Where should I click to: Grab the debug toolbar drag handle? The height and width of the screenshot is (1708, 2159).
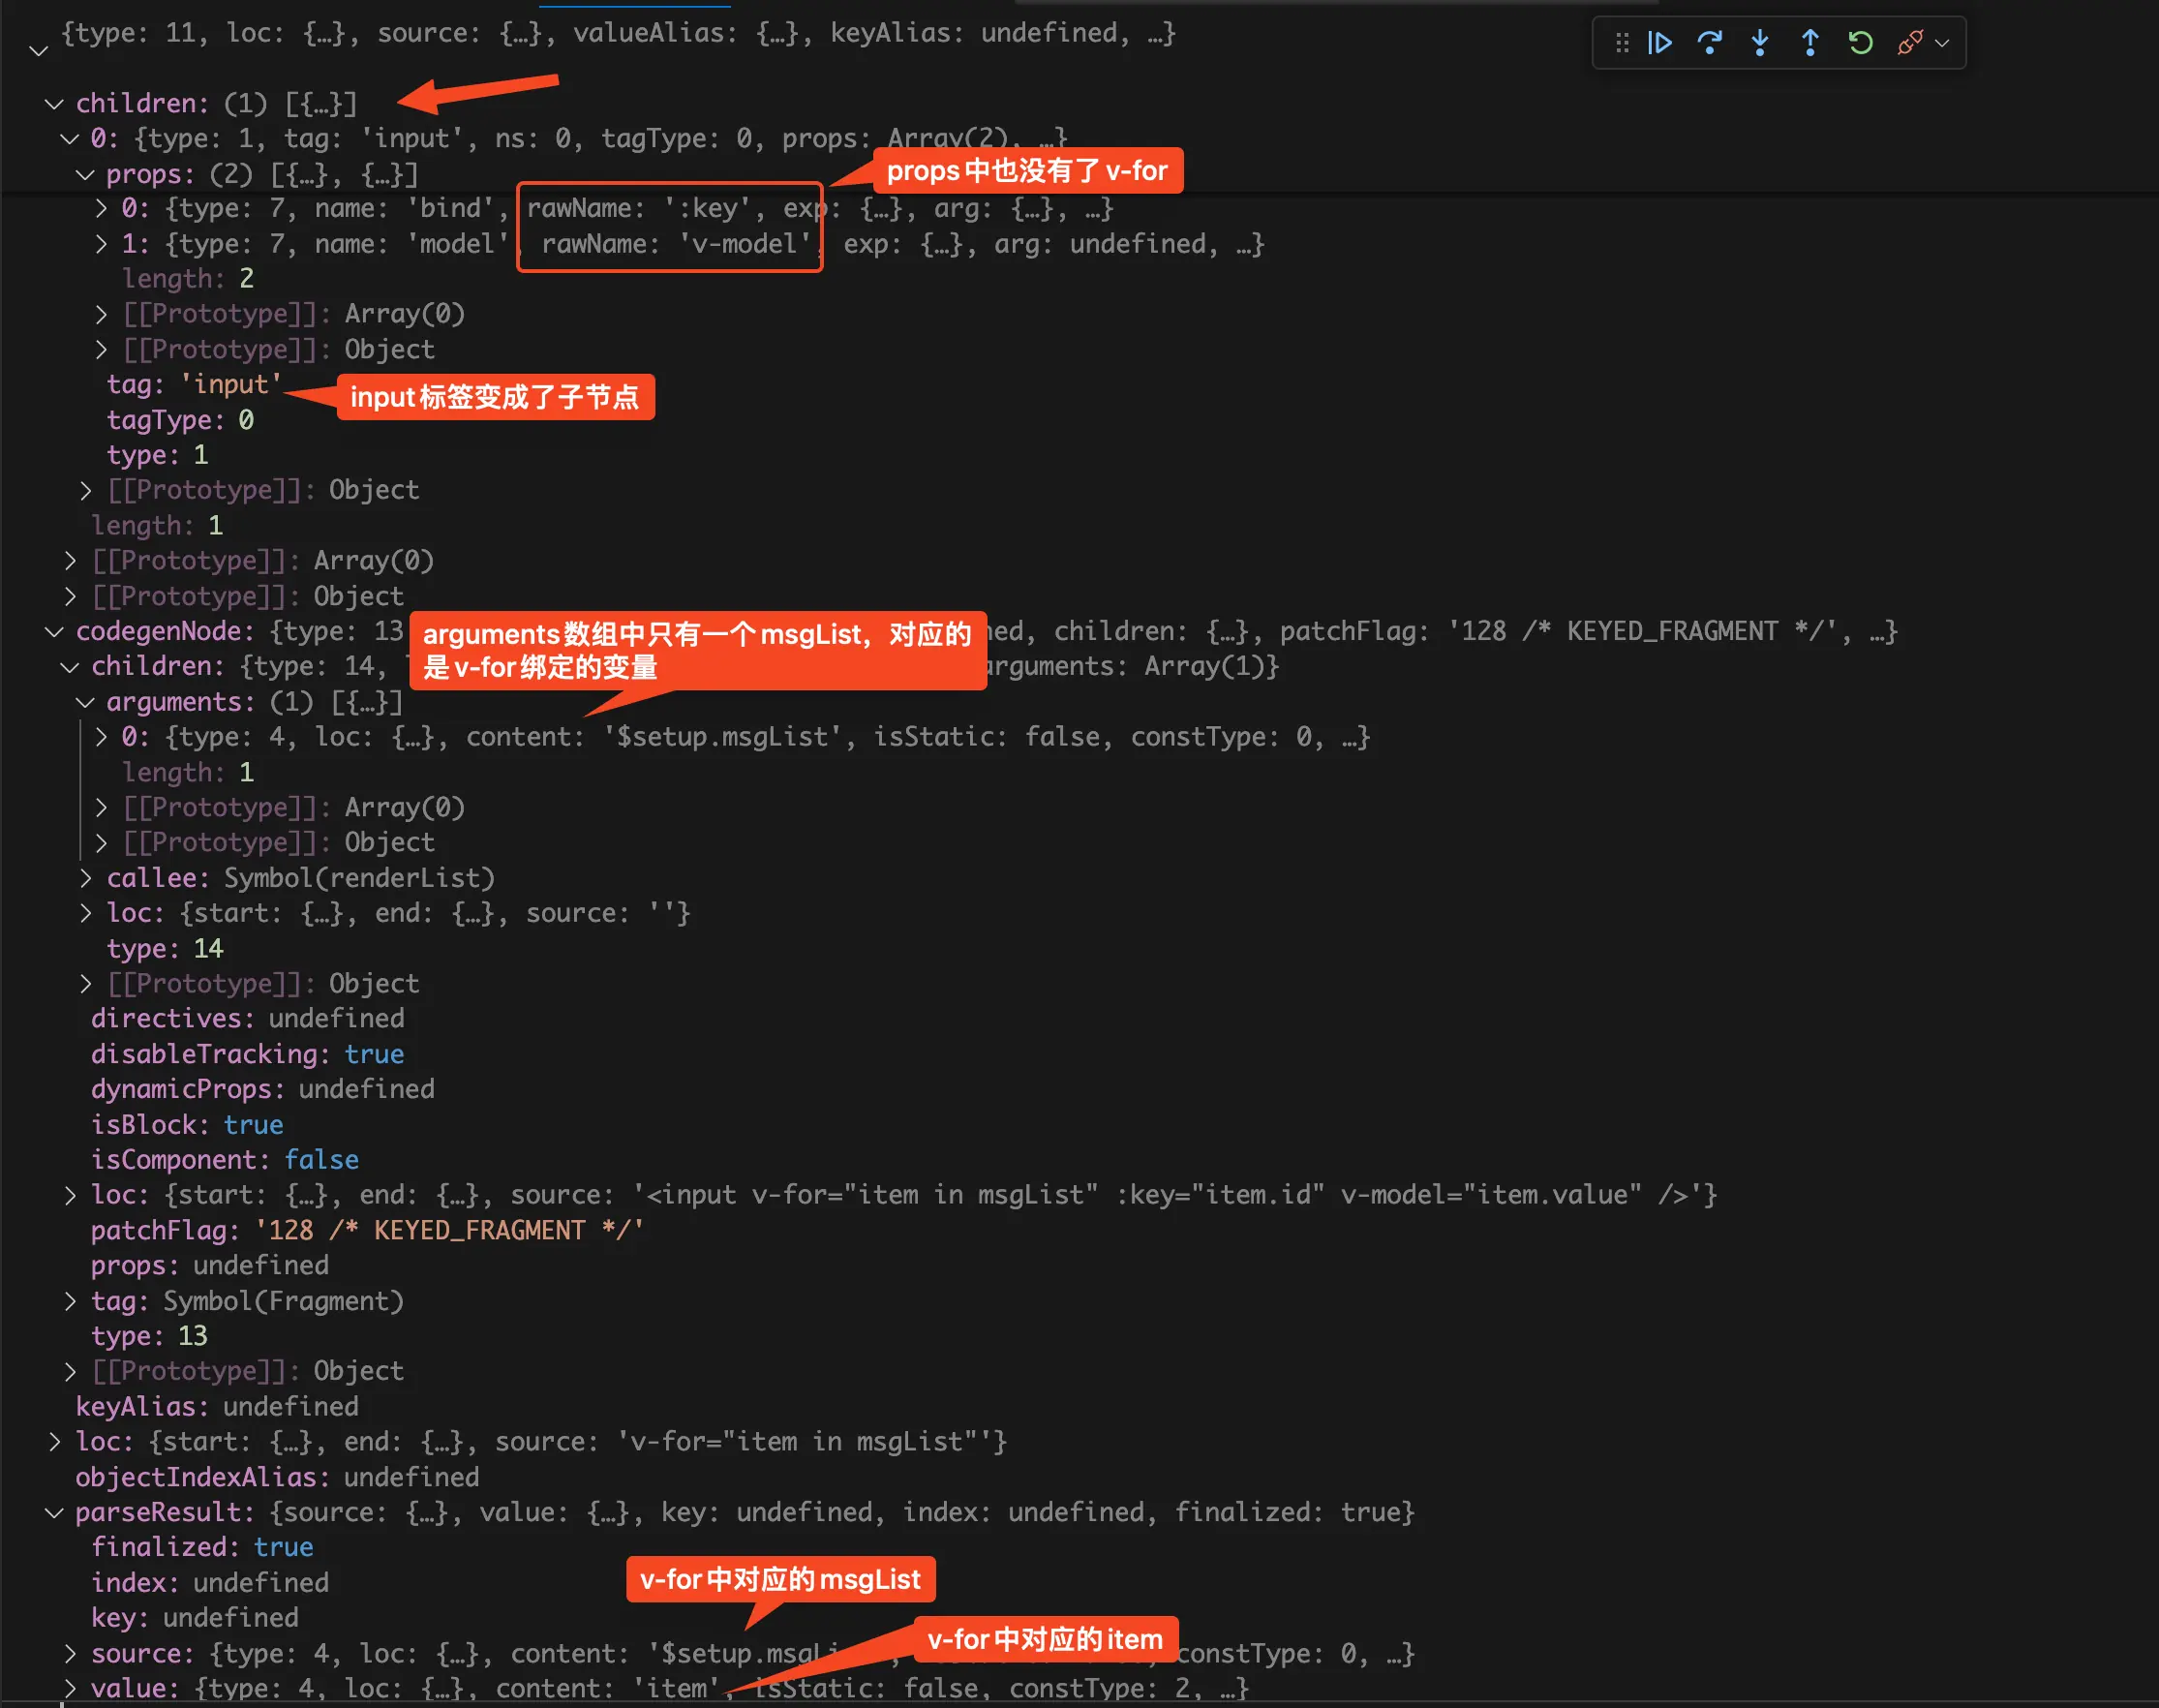tap(1622, 43)
